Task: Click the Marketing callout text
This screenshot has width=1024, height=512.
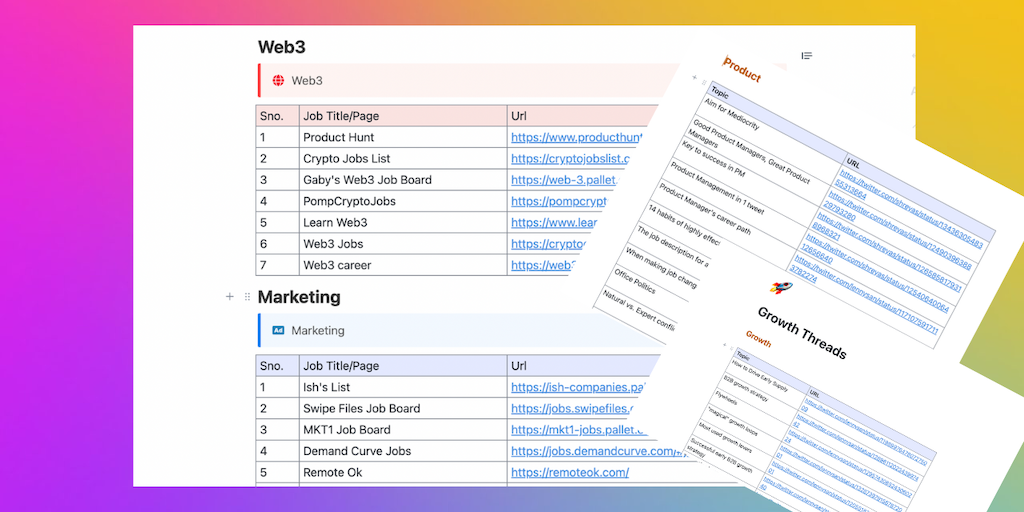Action: click(x=317, y=330)
